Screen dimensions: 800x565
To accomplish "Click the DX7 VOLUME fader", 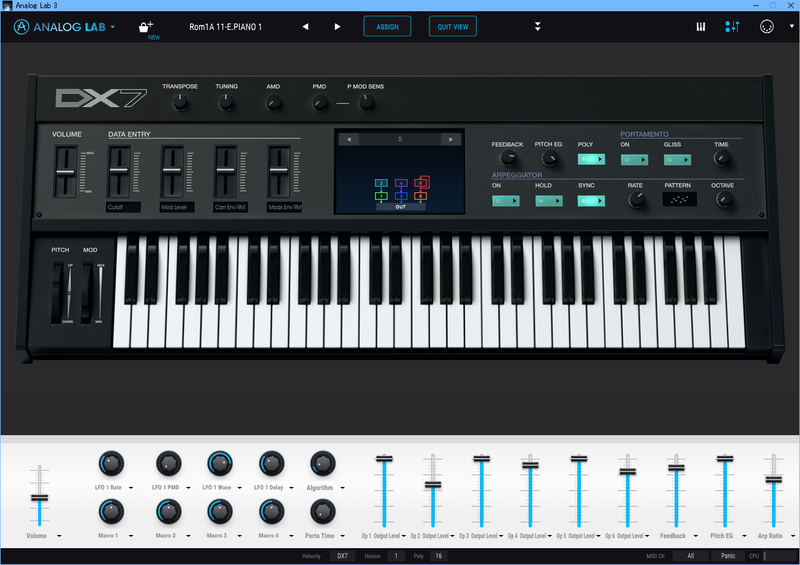I will click(65, 171).
